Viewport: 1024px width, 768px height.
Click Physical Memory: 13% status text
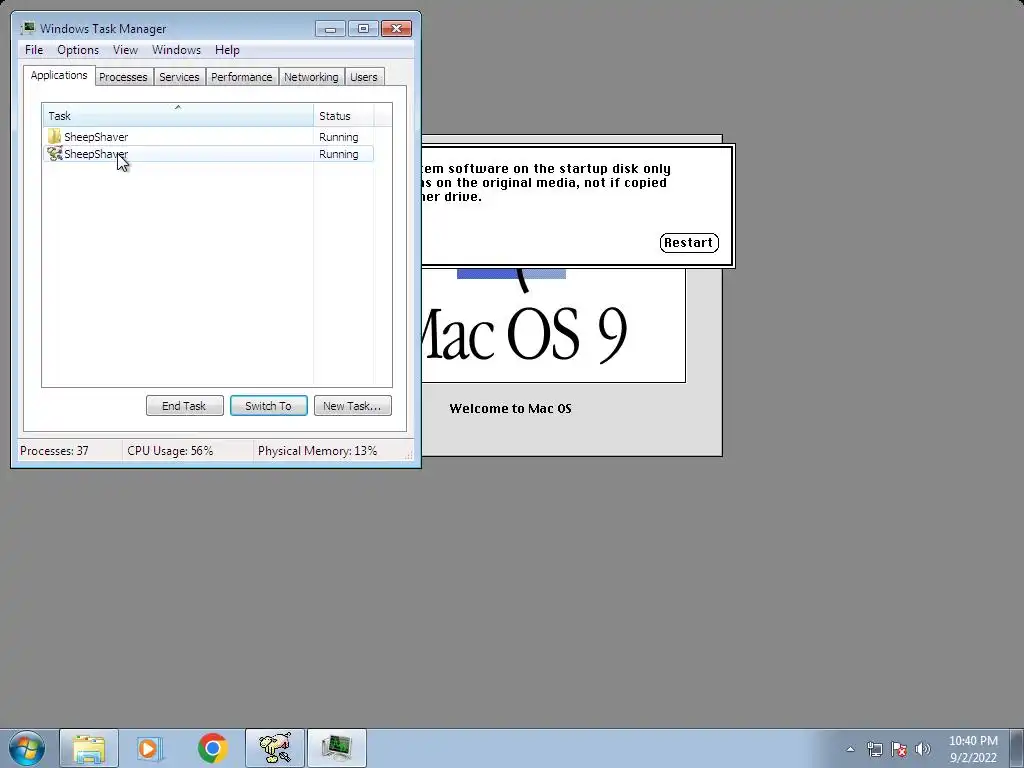click(317, 451)
